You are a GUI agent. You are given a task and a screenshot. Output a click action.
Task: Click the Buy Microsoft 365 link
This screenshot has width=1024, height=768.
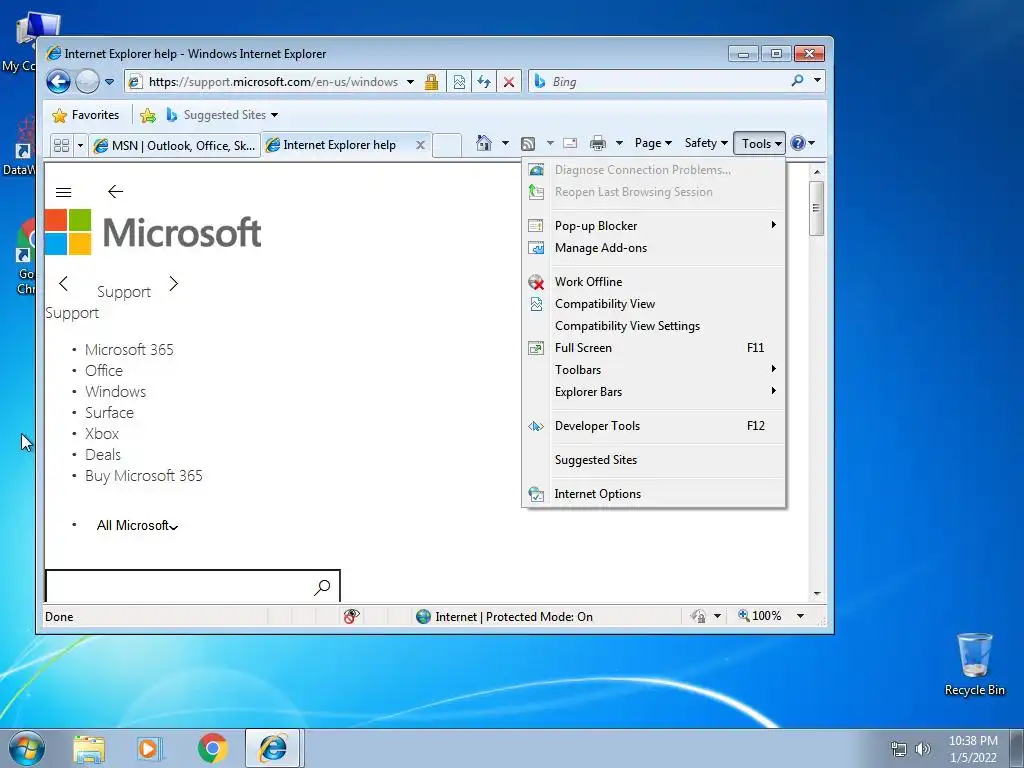pyautogui.click(x=144, y=475)
